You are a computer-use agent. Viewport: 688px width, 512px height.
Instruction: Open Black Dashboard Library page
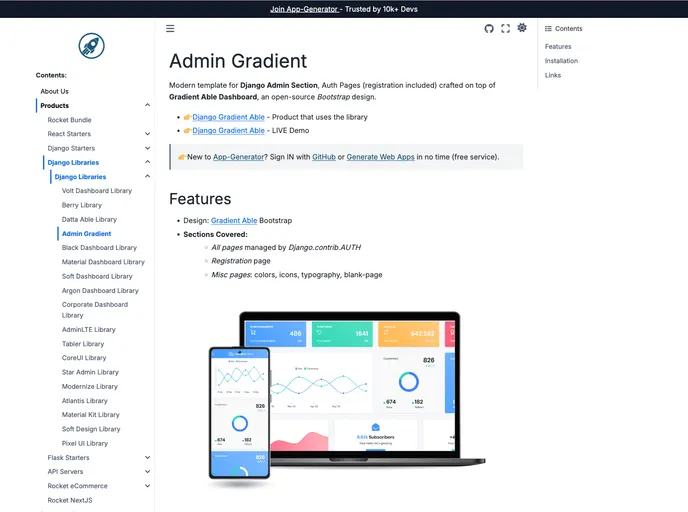(99, 247)
